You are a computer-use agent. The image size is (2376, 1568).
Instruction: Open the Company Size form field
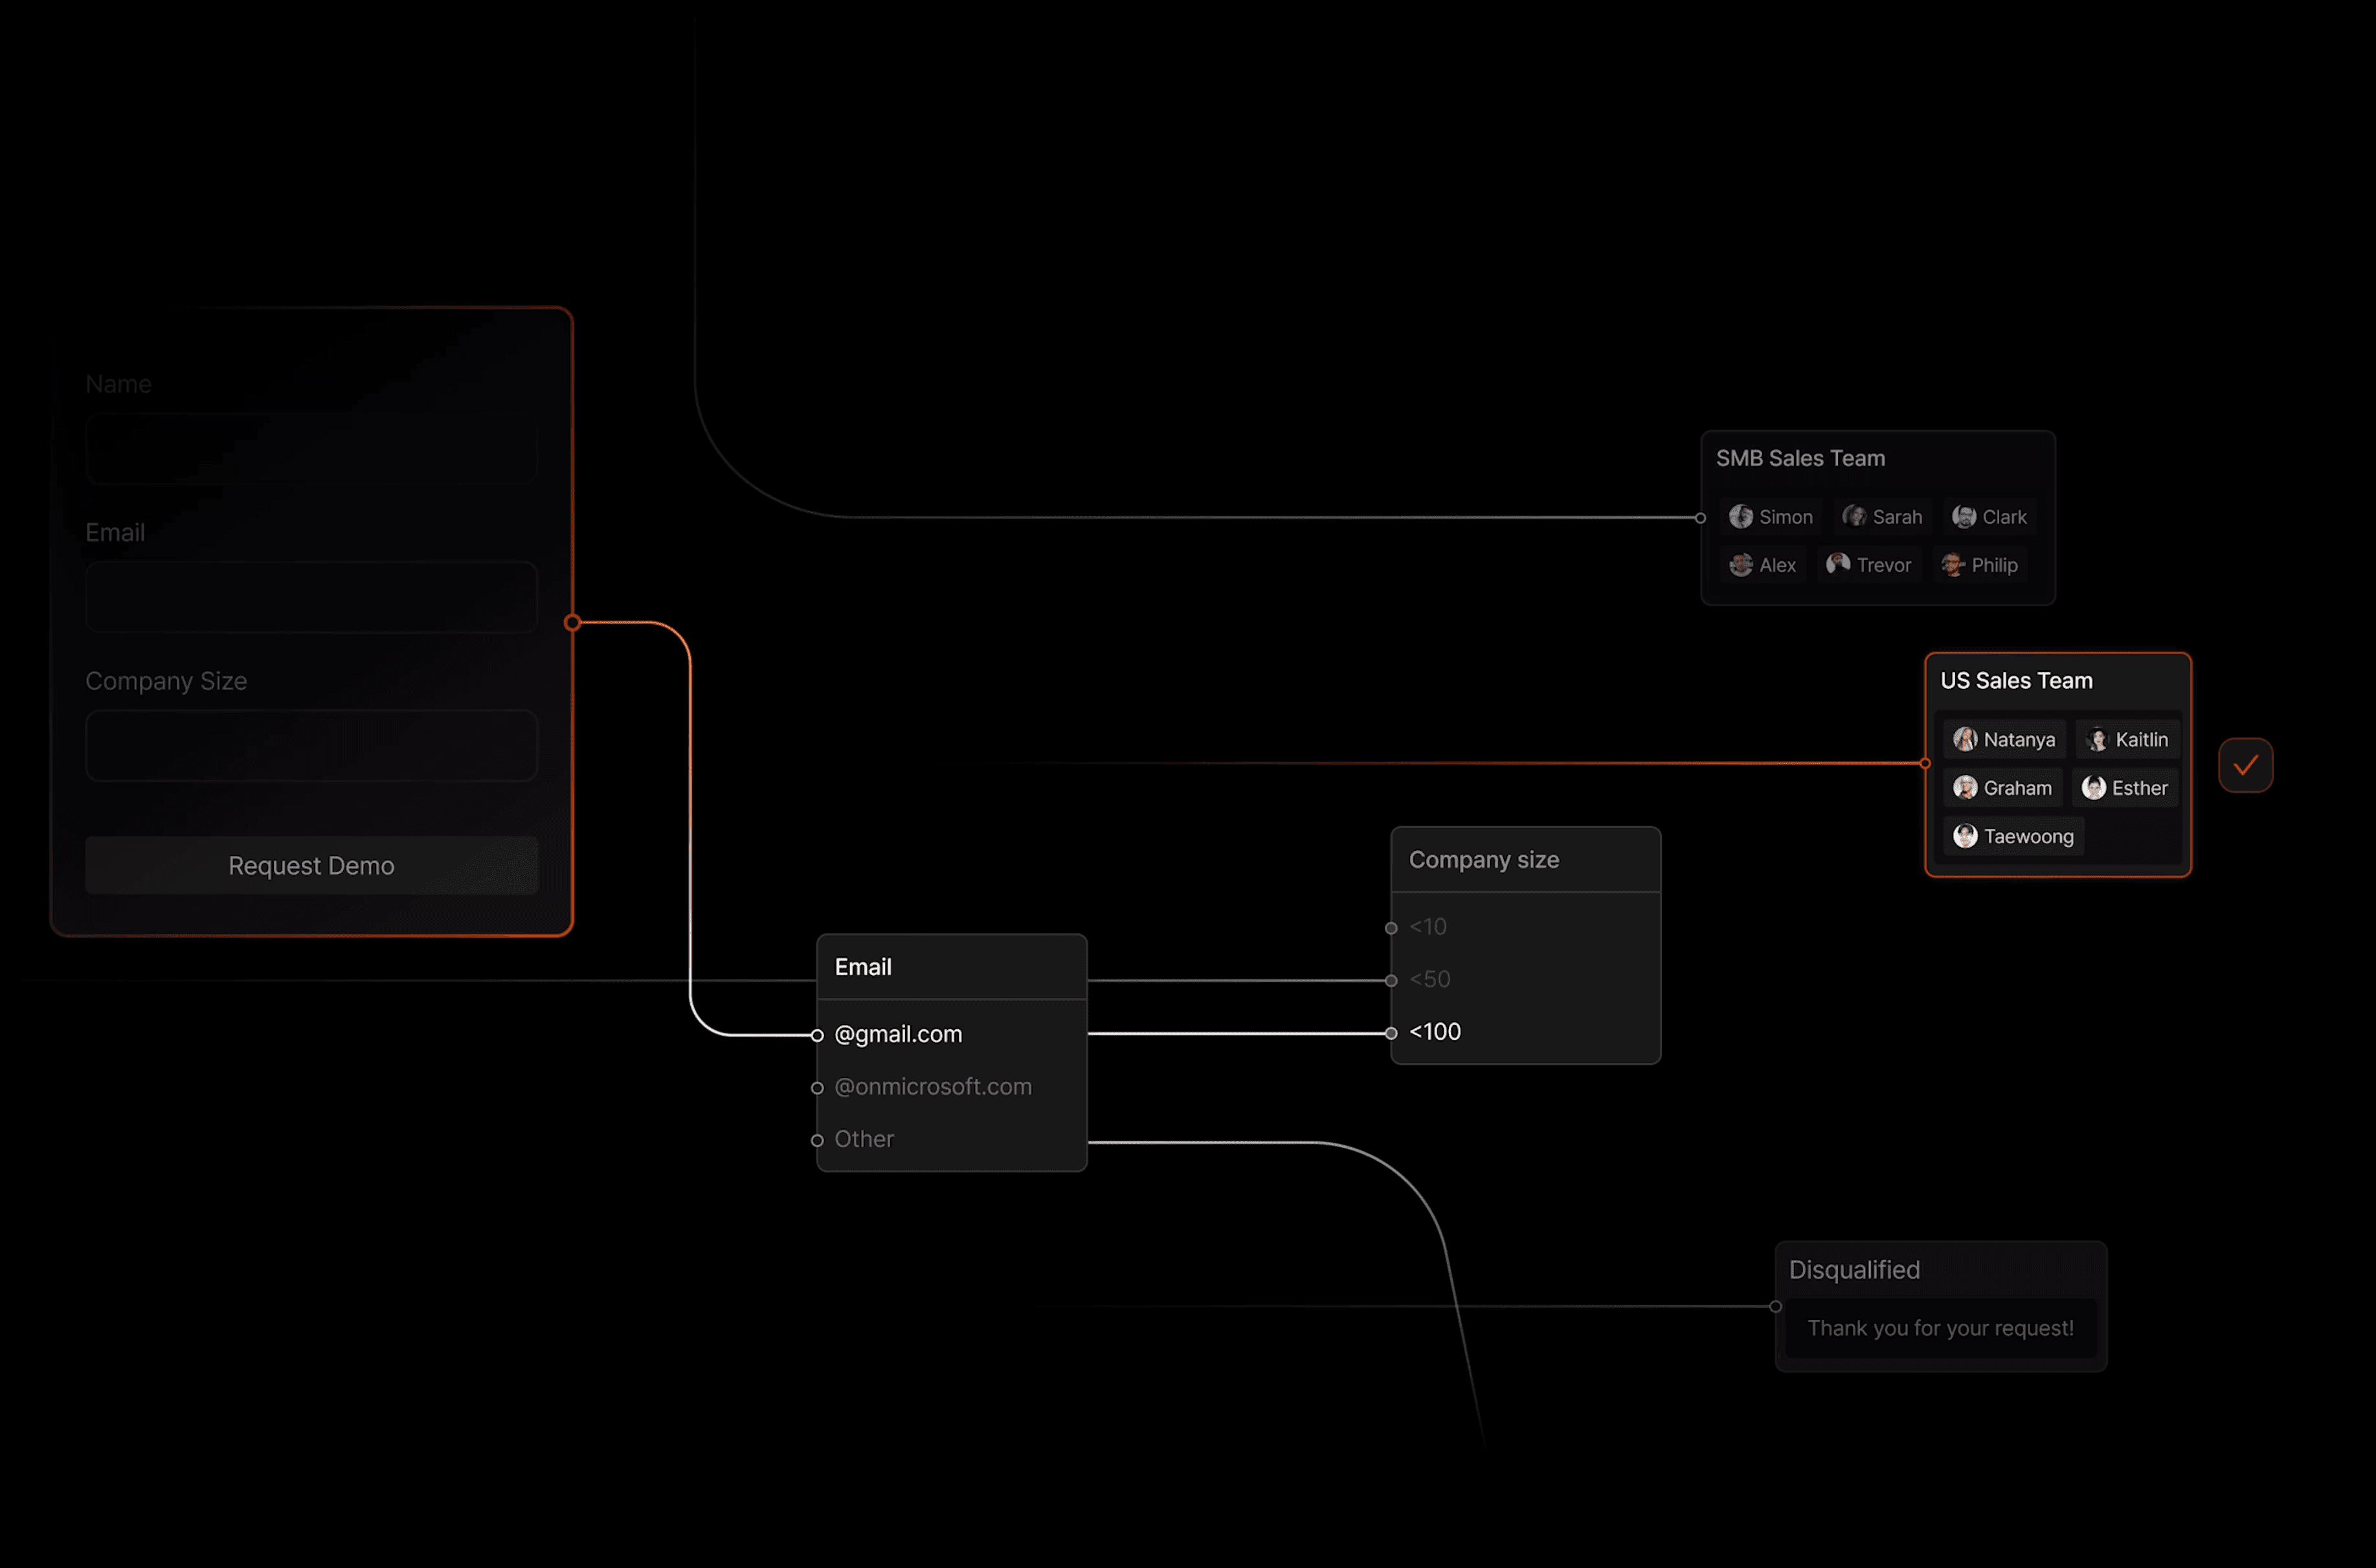[x=311, y=746]
